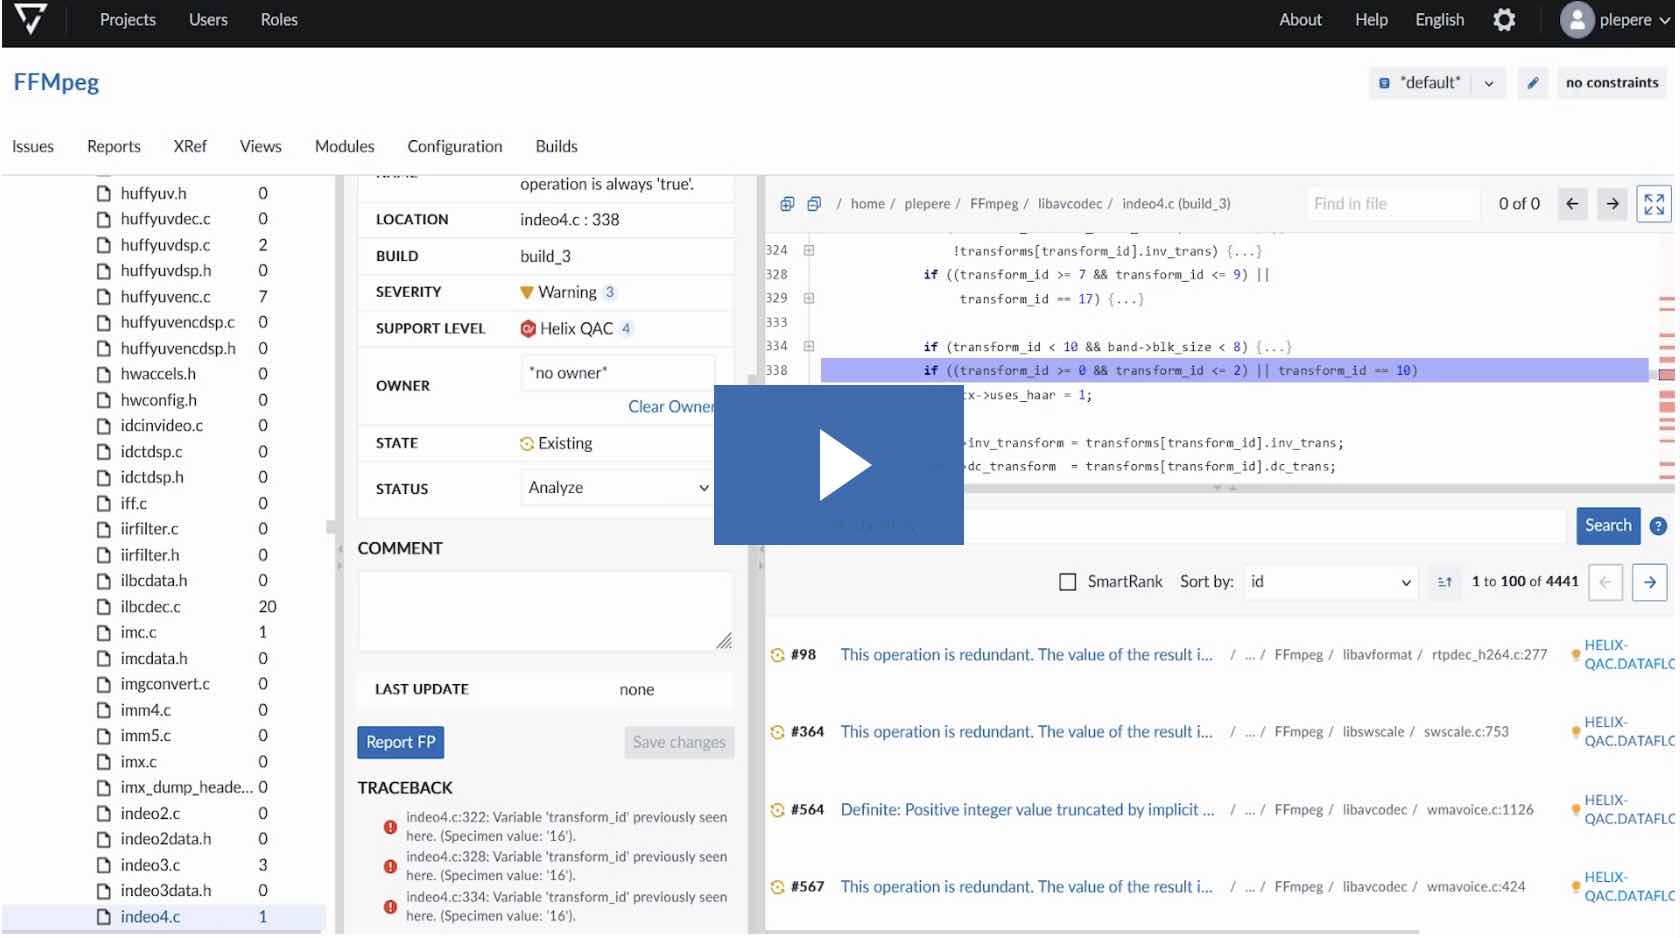Click the warning severity triangle icon
Image resolution: width=1680 pixels, height=938 pixels.
click(x=528, y=292)
